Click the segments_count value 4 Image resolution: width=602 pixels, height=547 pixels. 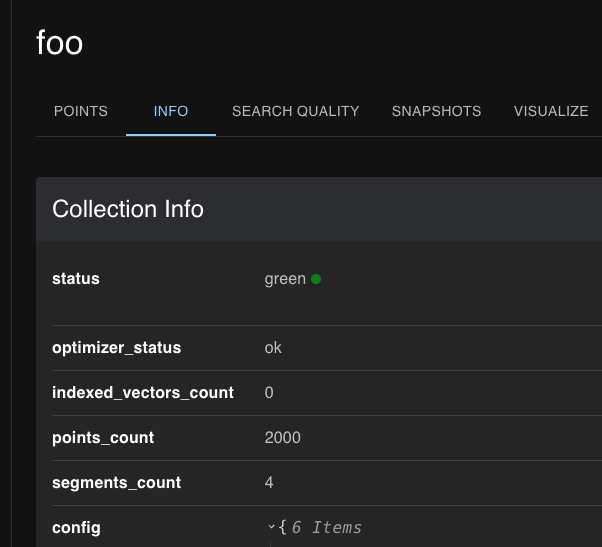pyautogui.click(x=269, y=483)
